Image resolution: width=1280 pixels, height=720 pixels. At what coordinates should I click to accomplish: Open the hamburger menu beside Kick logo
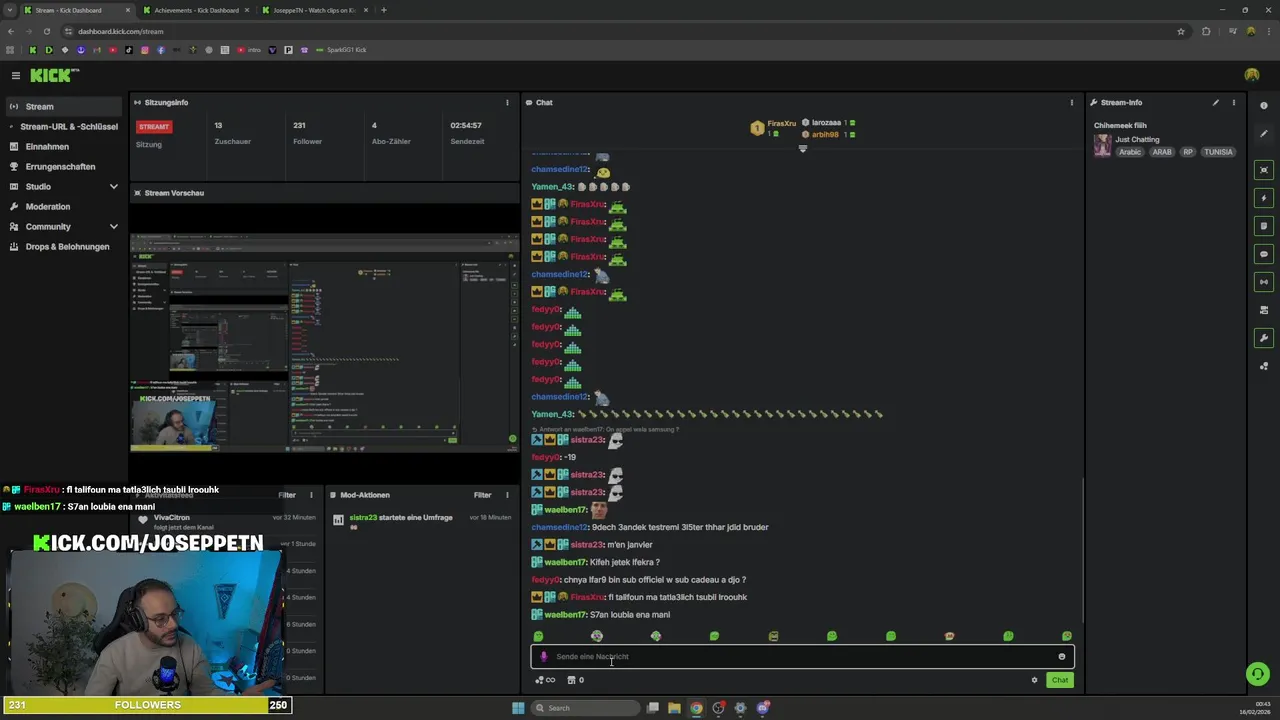click(x=16, y=75)
